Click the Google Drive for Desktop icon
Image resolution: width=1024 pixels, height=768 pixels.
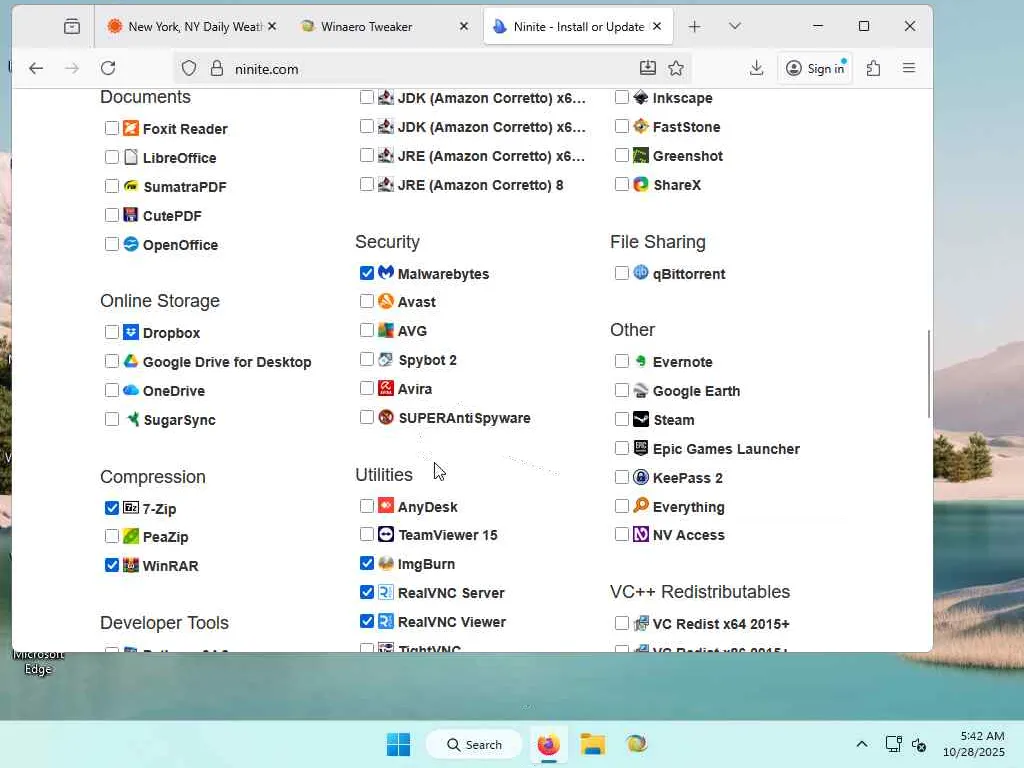[131, 361]
